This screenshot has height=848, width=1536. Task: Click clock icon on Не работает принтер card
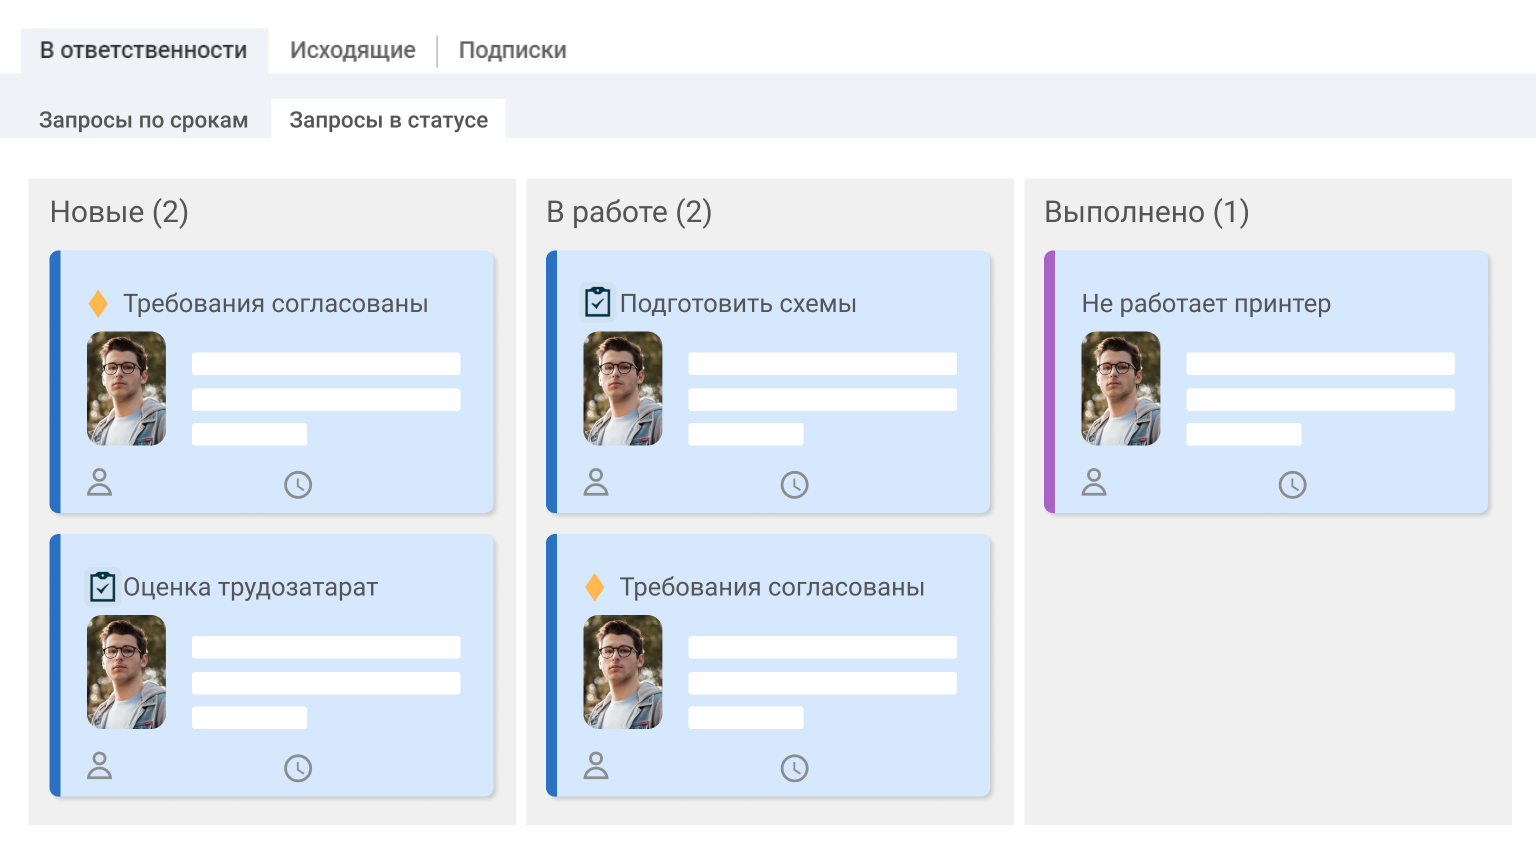pos(1292,485)
